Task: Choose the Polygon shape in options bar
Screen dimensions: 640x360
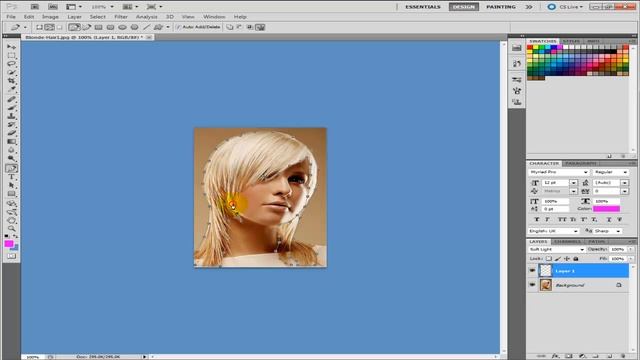Action: (x=134, y=27)
